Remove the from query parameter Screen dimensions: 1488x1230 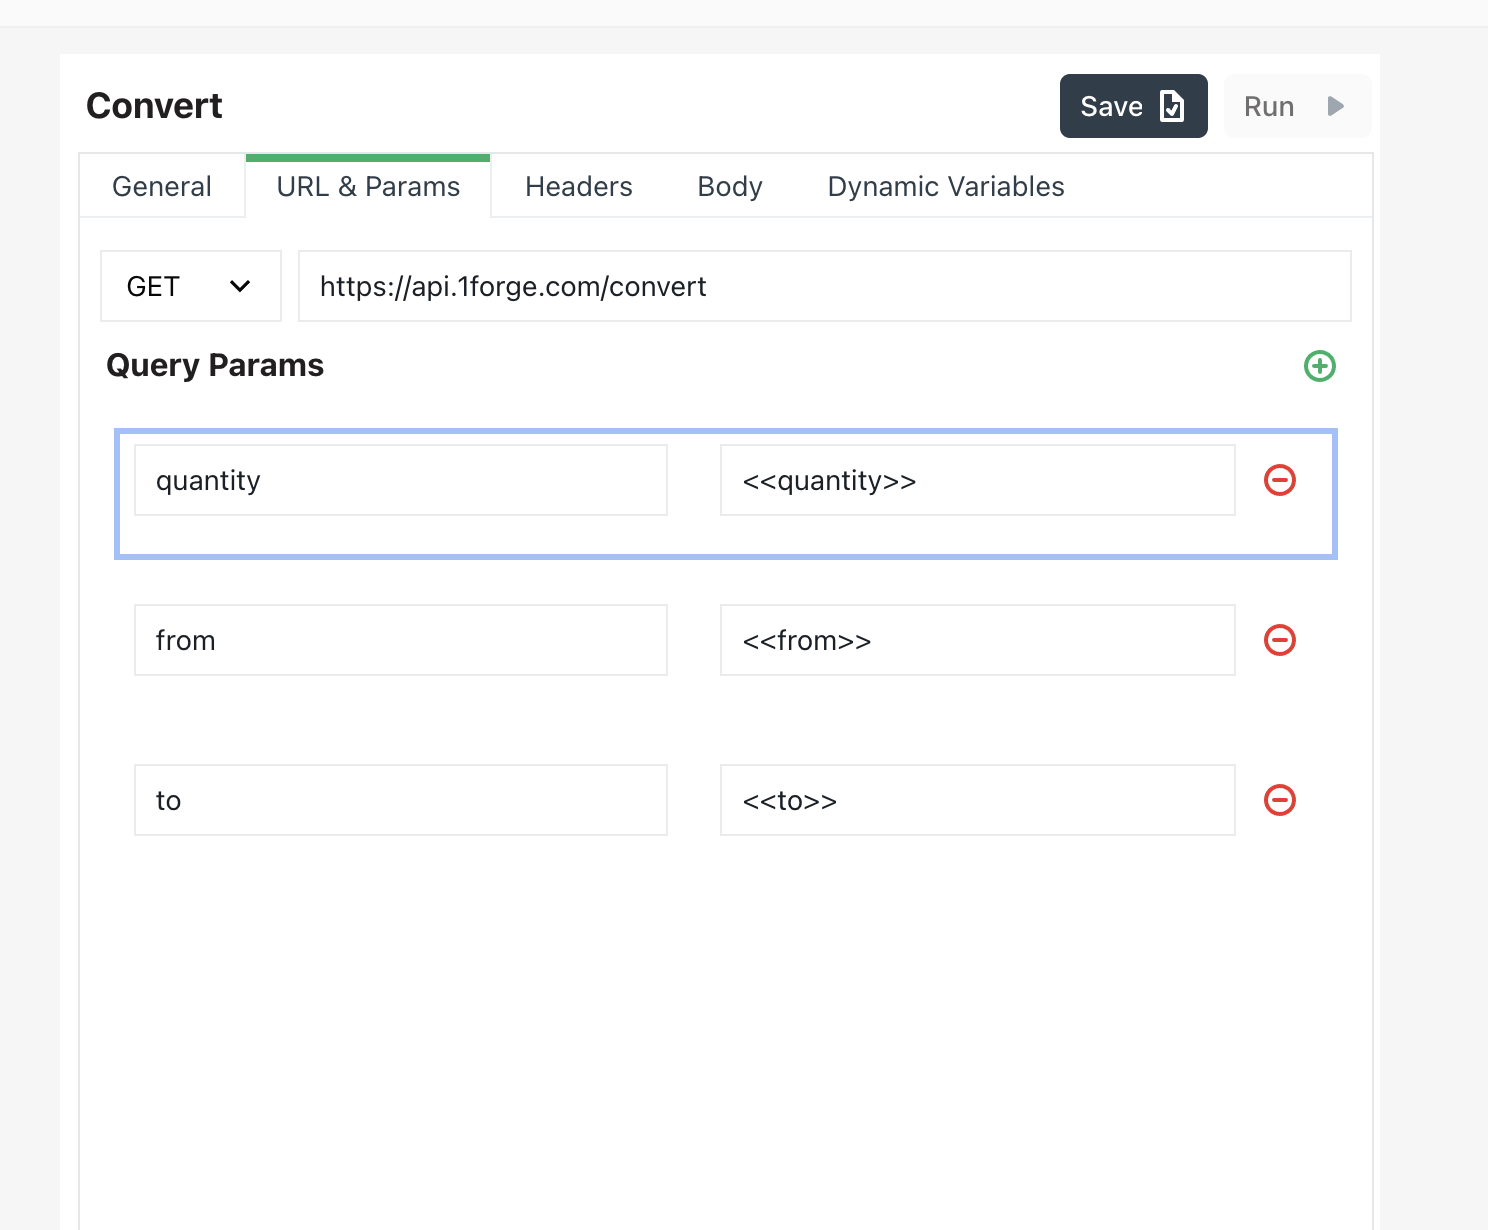coord(1281,640)
